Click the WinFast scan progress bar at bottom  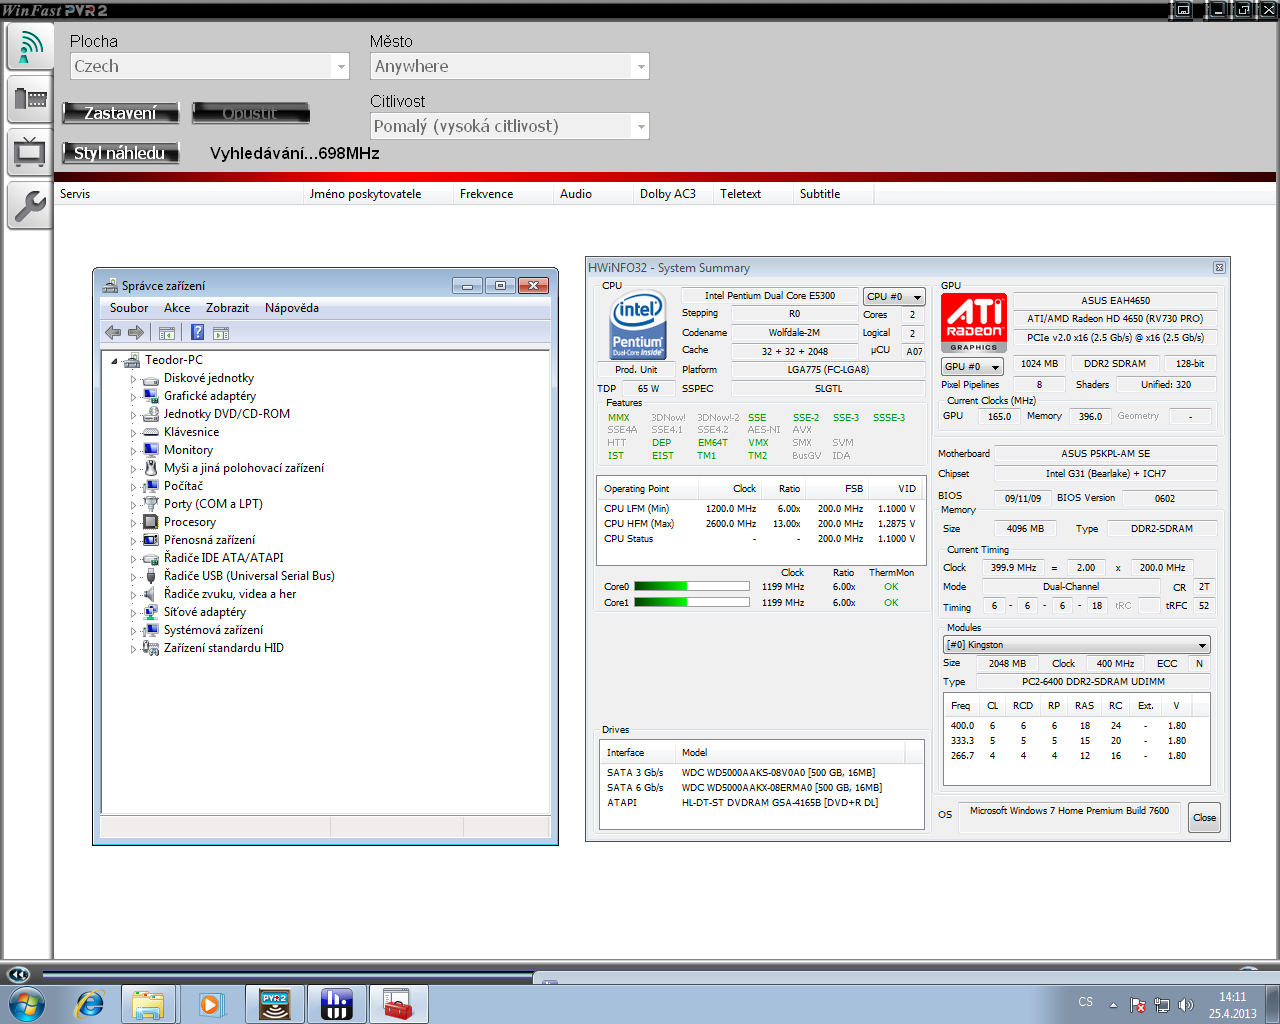288,974
